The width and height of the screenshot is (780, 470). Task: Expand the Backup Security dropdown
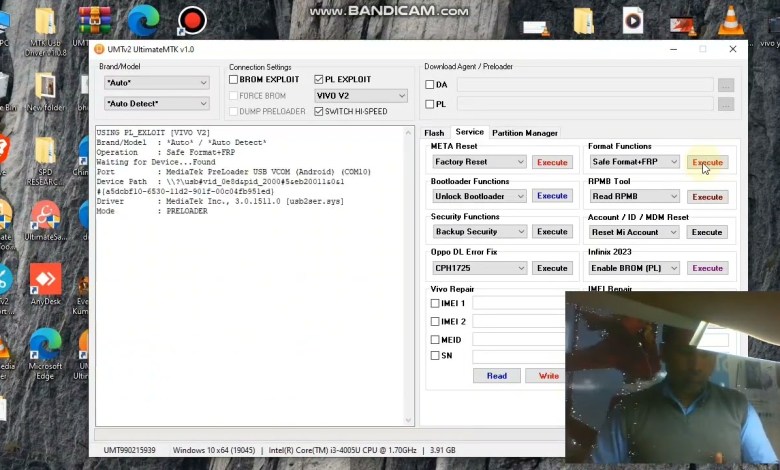click(479, 231)
